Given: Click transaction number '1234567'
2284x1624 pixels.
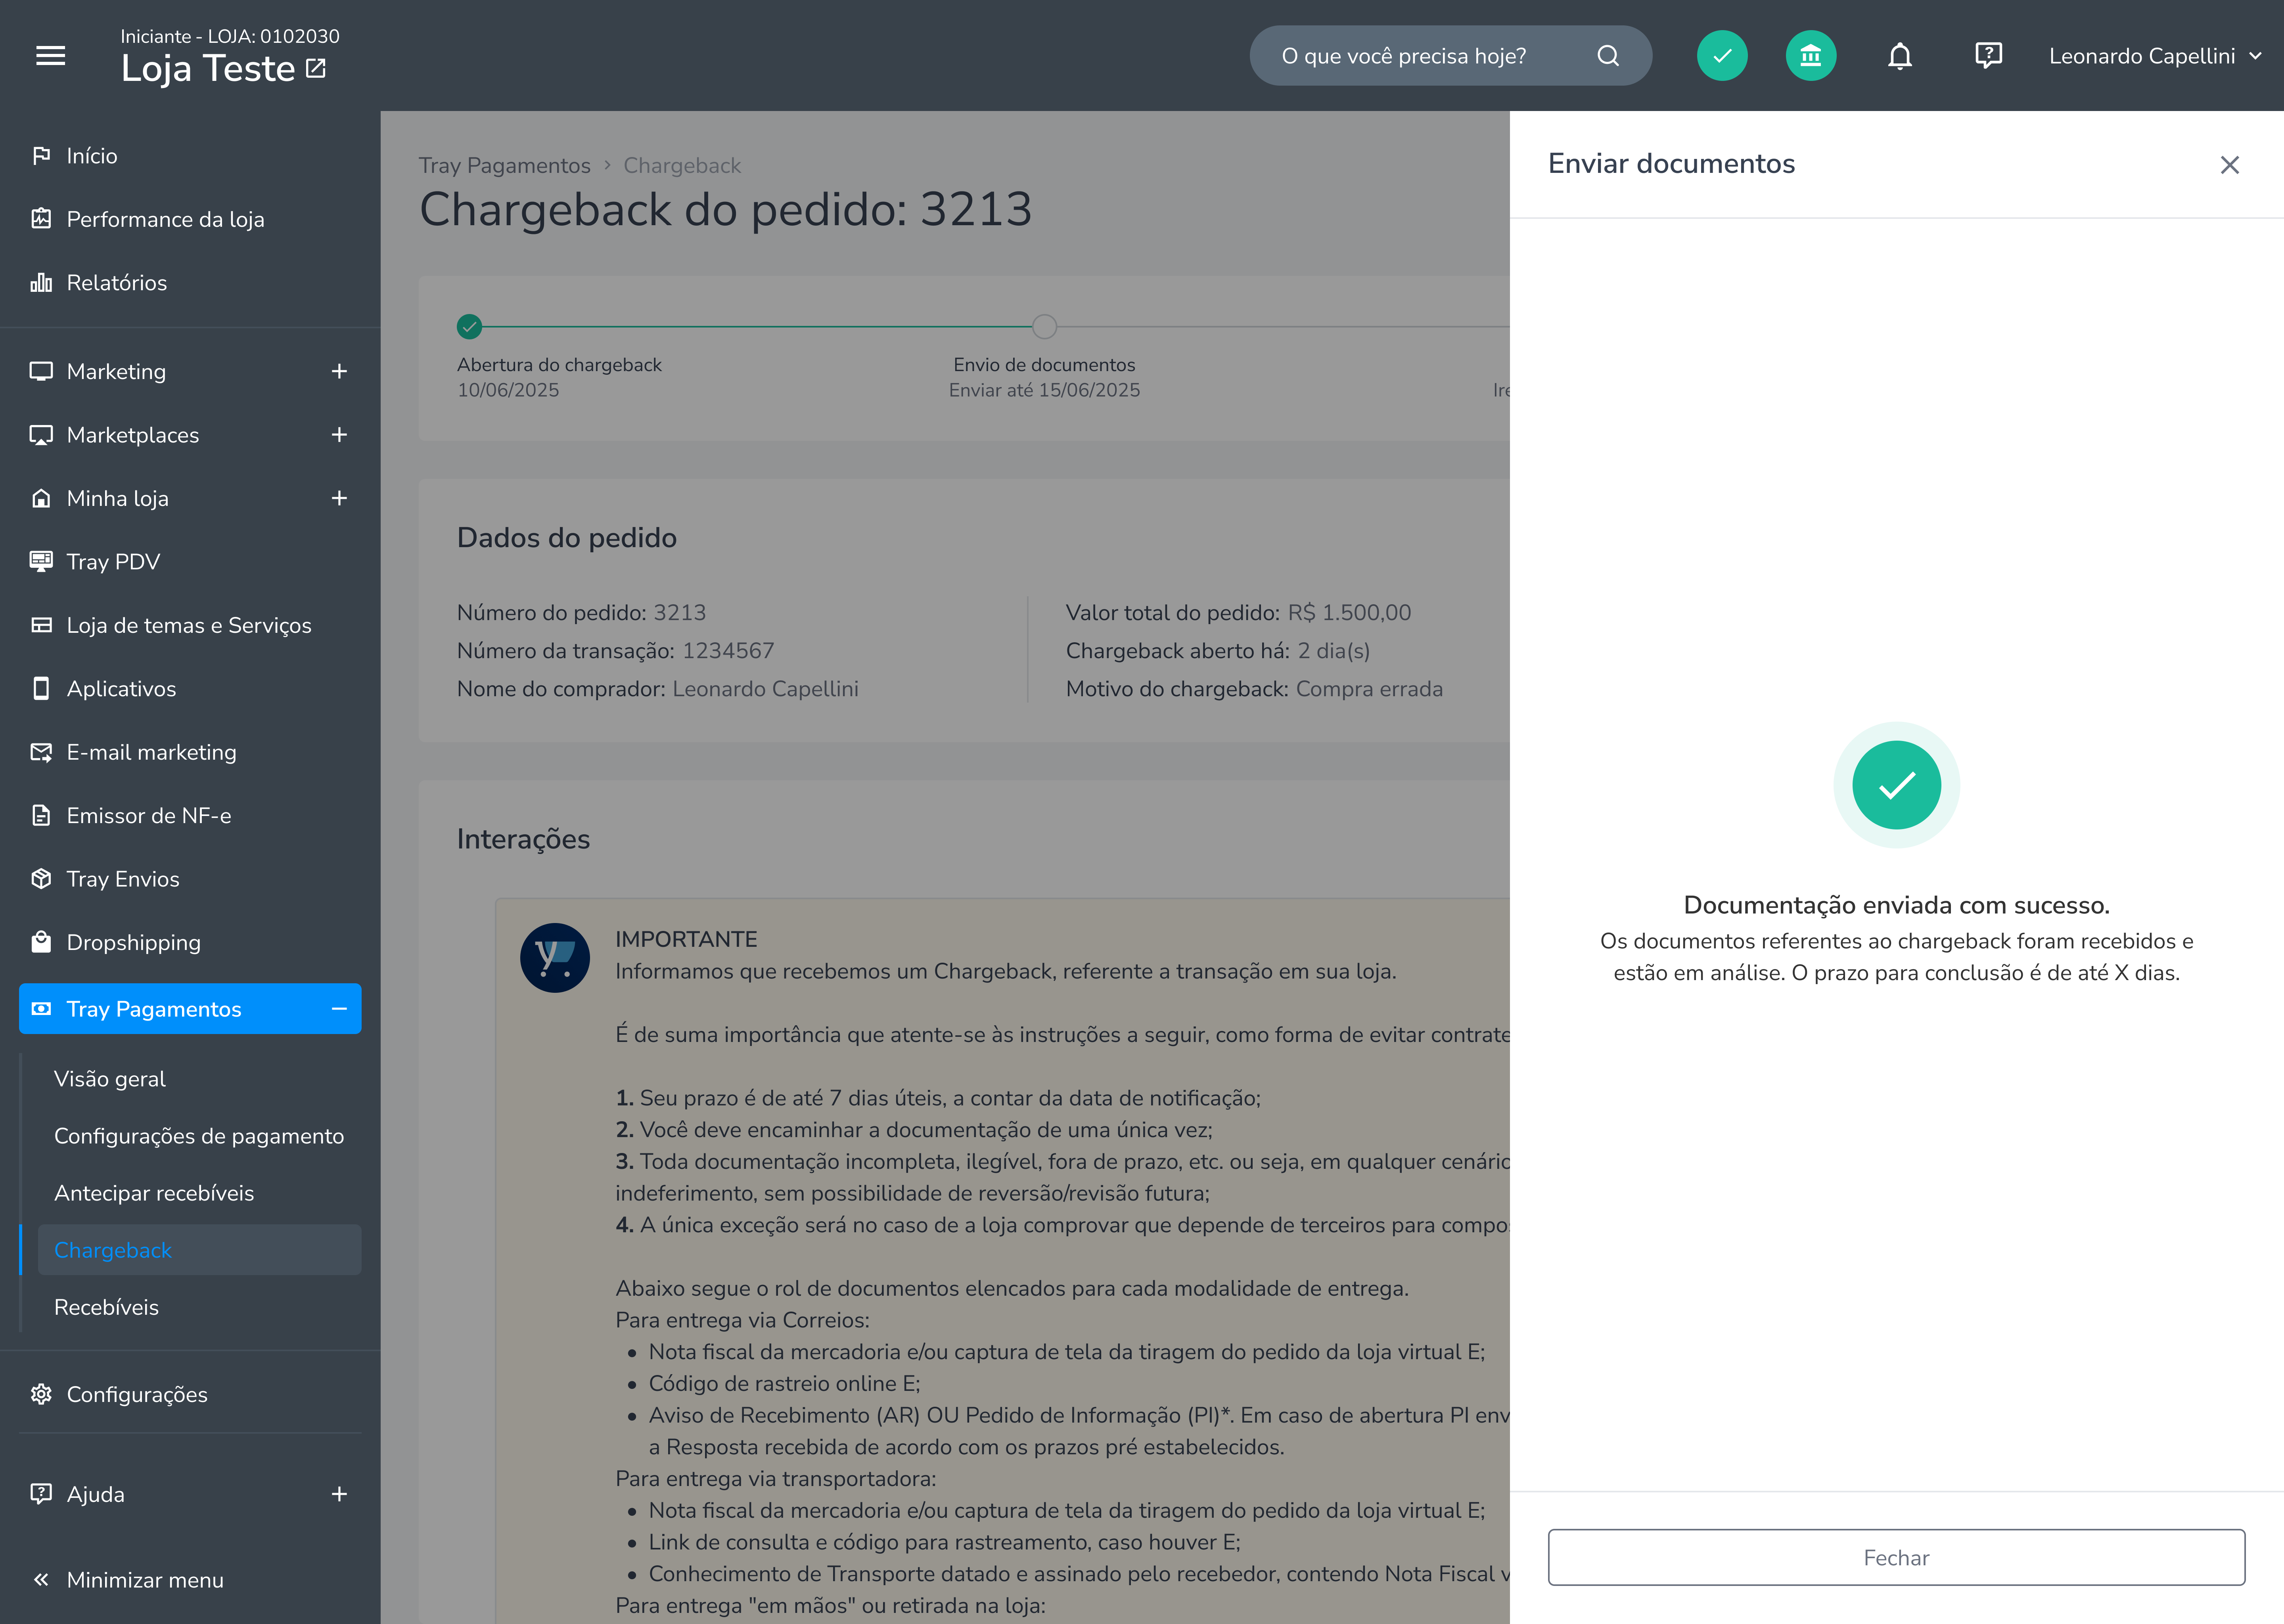Looking at the screenshot, I should pos(728,651).
